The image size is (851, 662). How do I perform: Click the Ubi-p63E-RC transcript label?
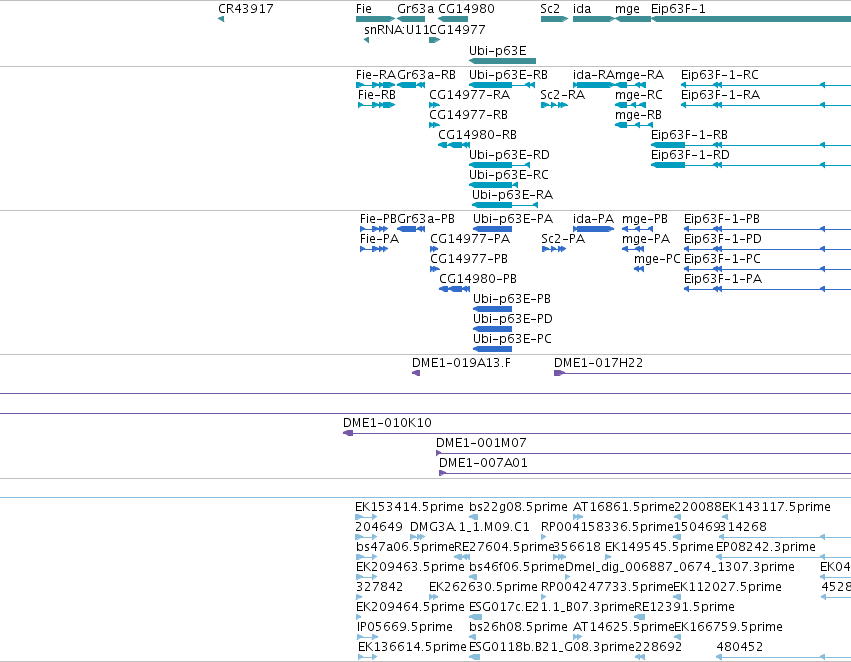tap(509, 175)
